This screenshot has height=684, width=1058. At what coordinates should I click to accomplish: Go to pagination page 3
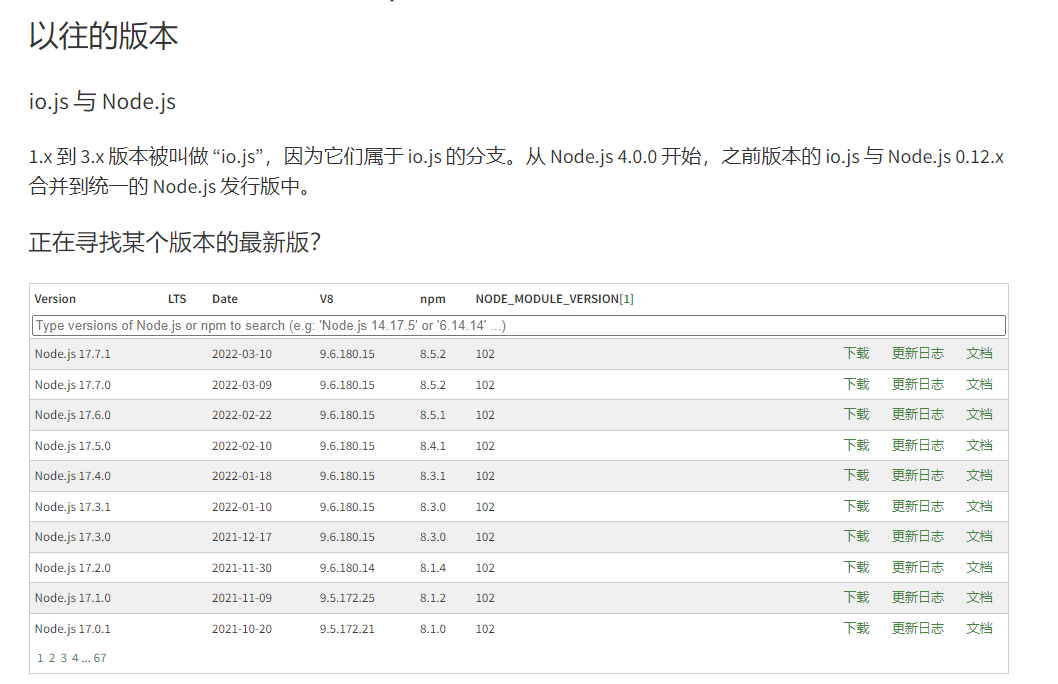click(x=63, y=658)
